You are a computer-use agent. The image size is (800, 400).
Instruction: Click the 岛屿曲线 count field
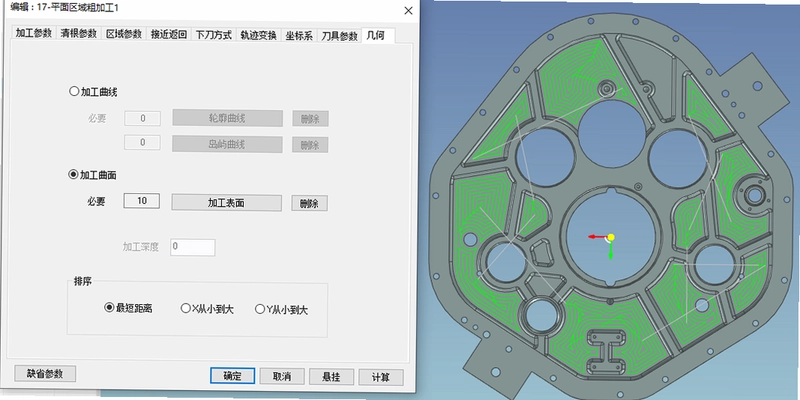142,142
